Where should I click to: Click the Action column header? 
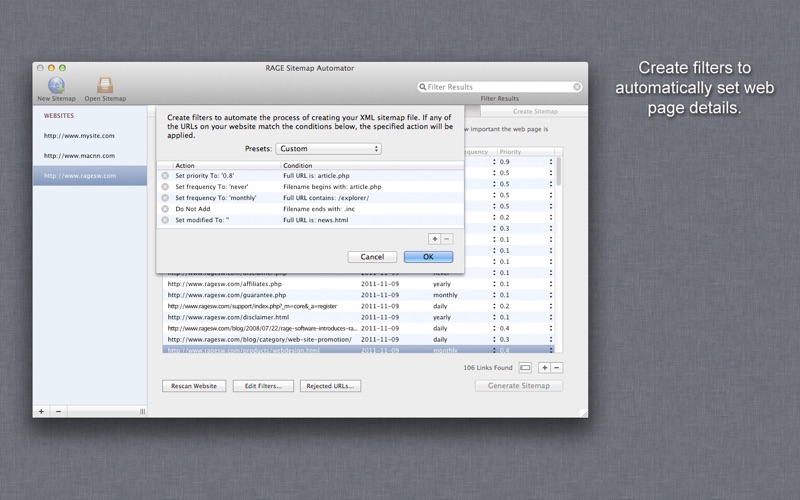click(227, 165)
